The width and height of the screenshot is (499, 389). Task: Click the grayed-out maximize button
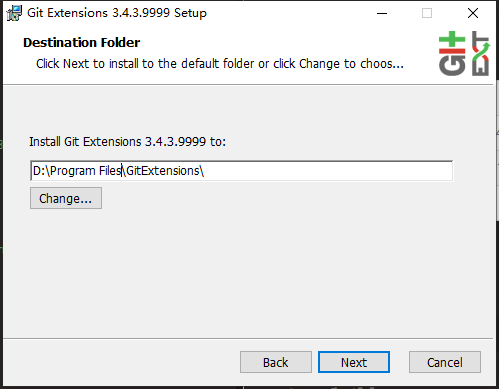coord(427,13)
